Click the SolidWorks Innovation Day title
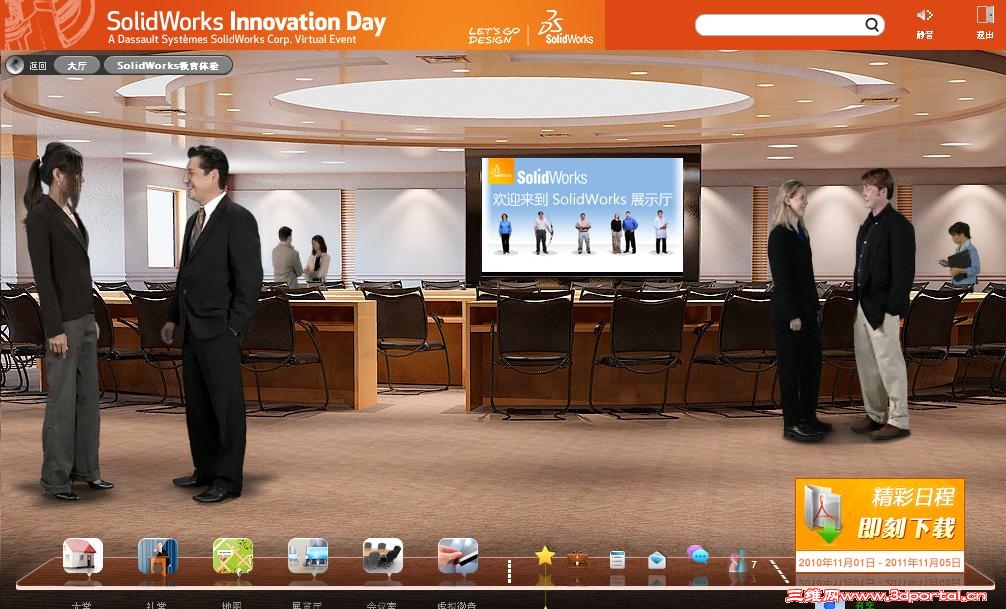The width and height of the screenshot is (1006, 609). pos(246,21)
